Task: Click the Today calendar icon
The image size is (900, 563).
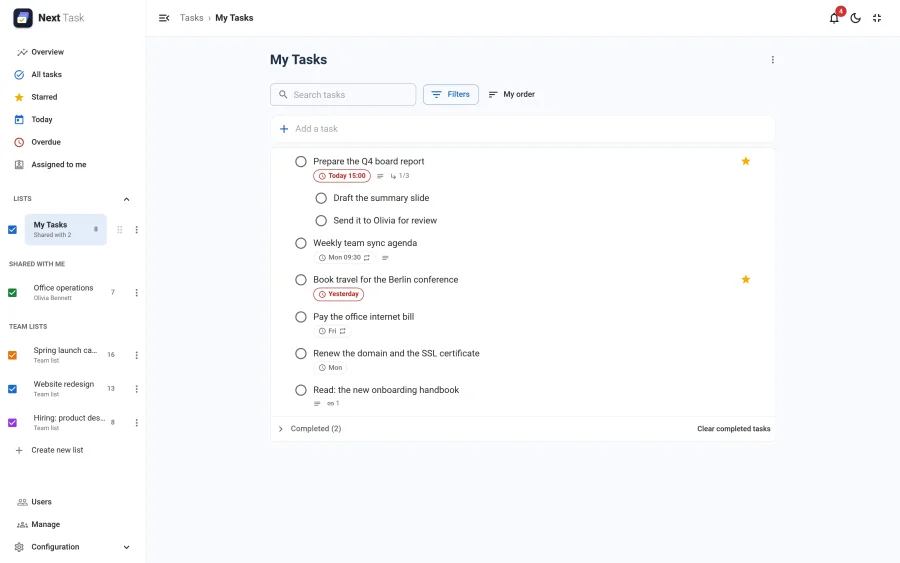Action: coord(19,119)
